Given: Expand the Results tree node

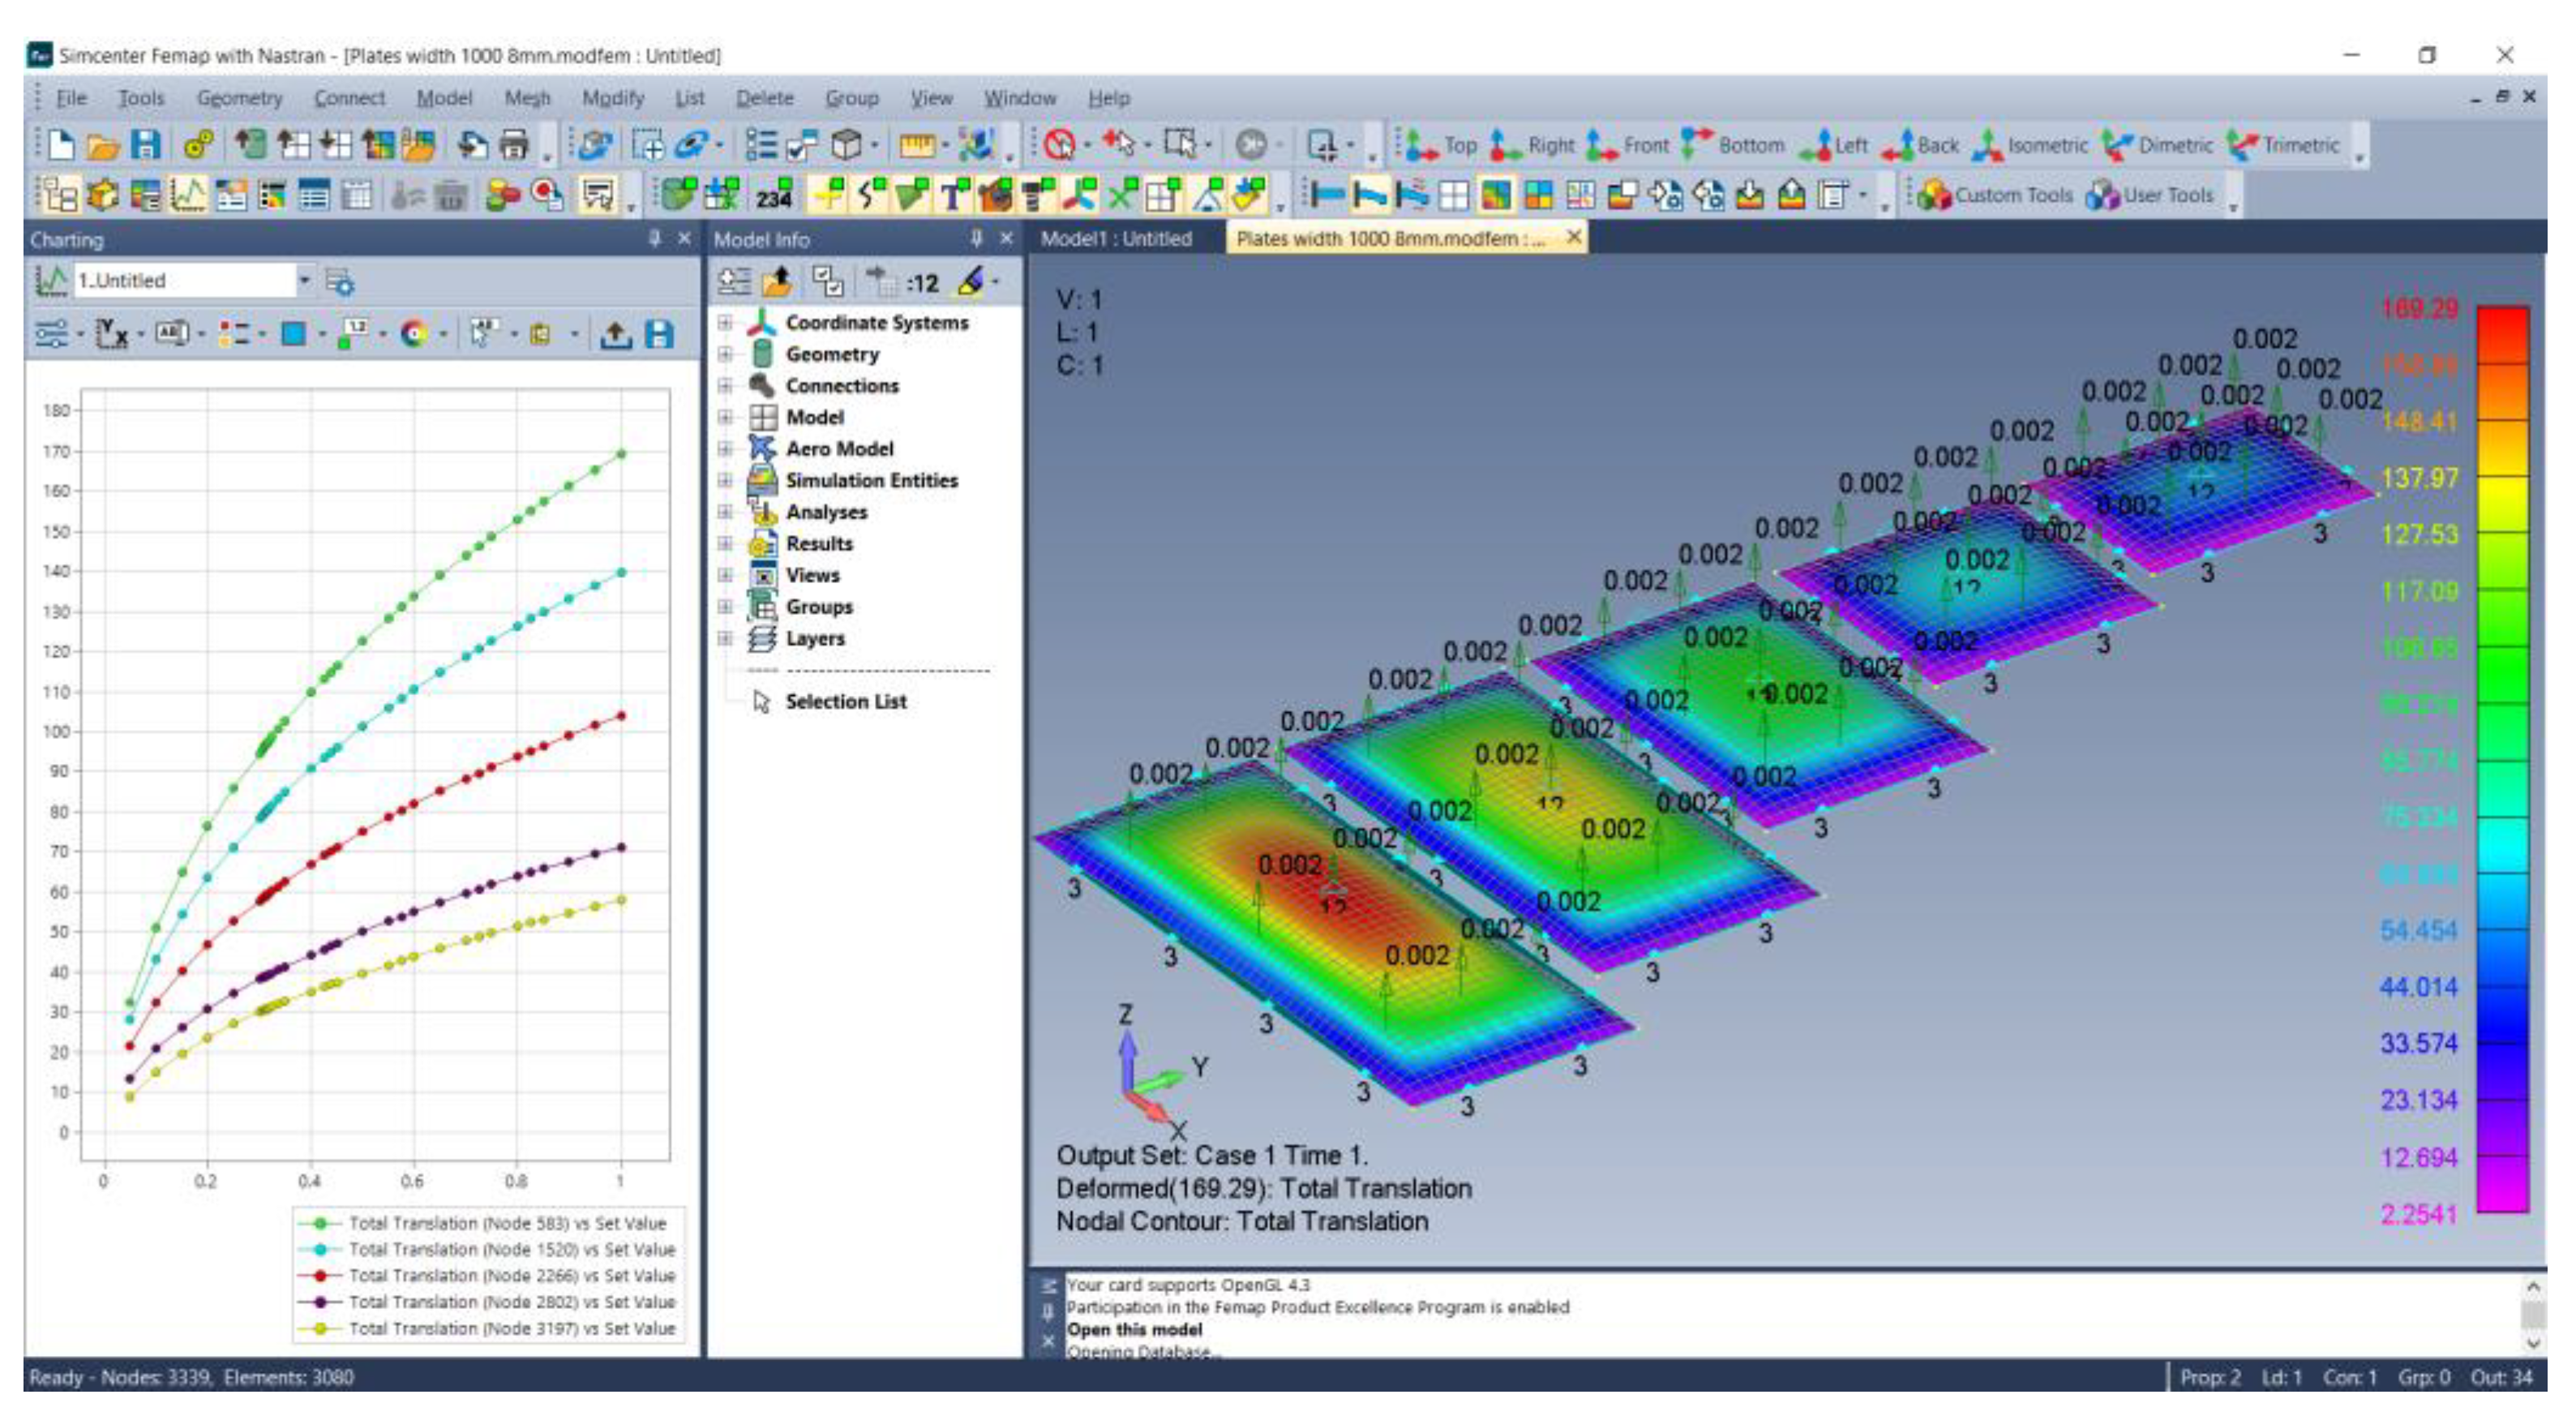Looking at the screenshot, I should [x=726, y=544].
